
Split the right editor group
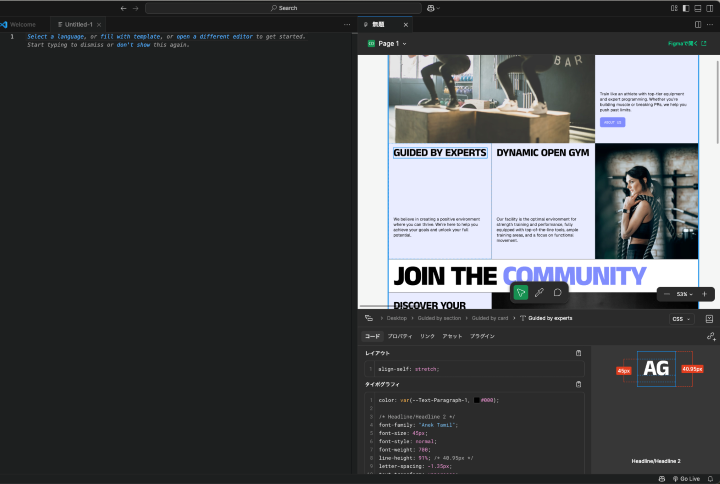(698, 25)
